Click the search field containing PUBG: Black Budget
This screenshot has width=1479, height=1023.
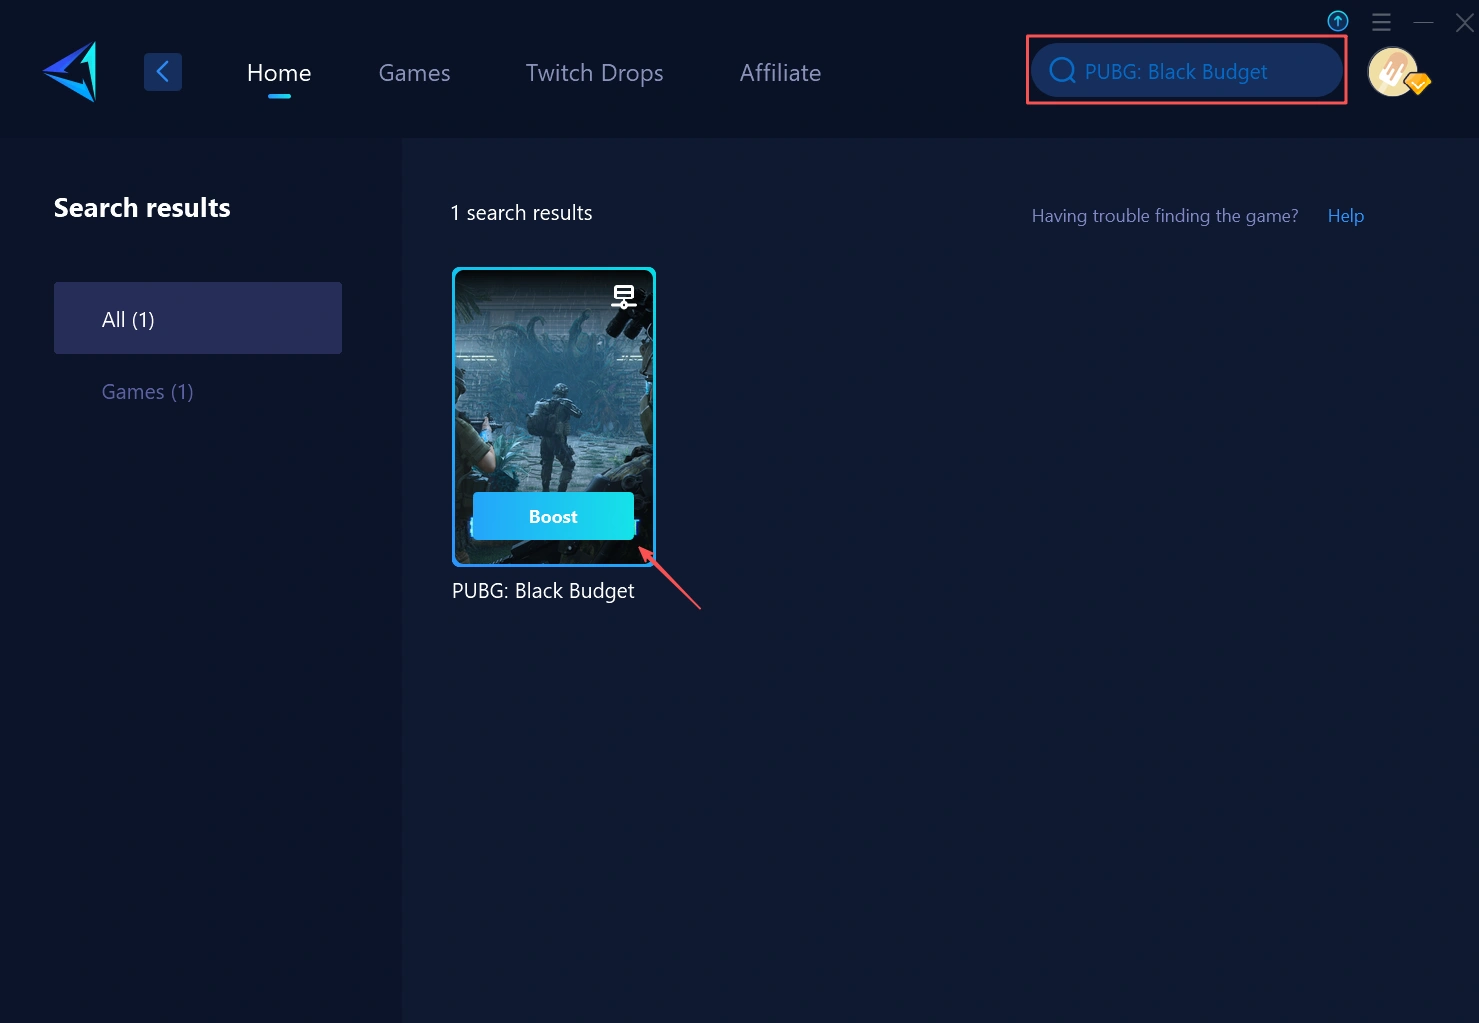[x=1200, y=71]
